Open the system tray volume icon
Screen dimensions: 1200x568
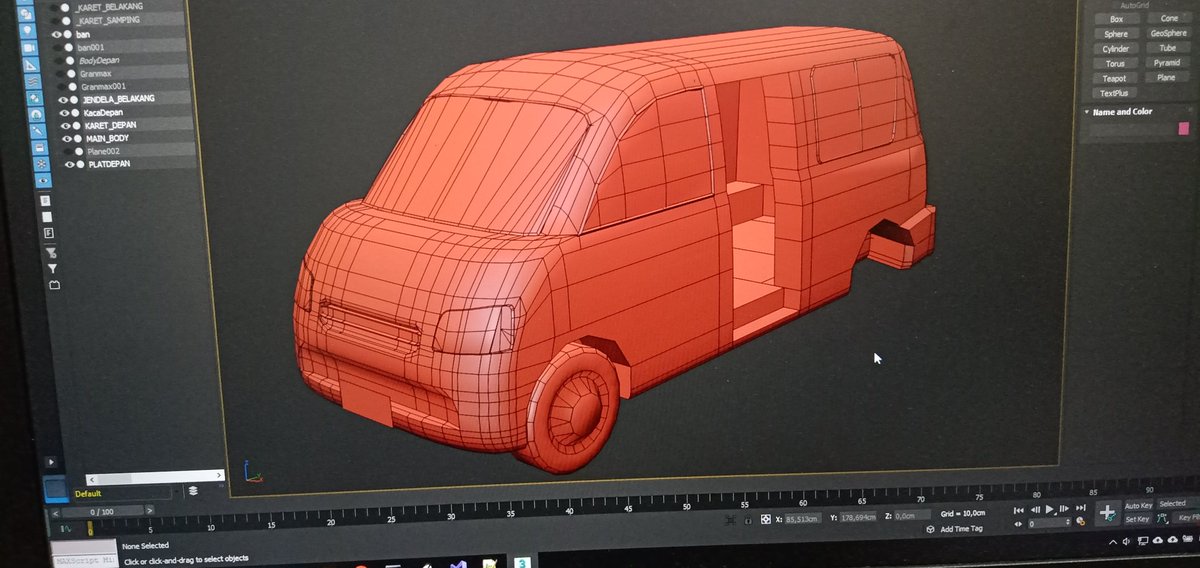point(1126,541)
